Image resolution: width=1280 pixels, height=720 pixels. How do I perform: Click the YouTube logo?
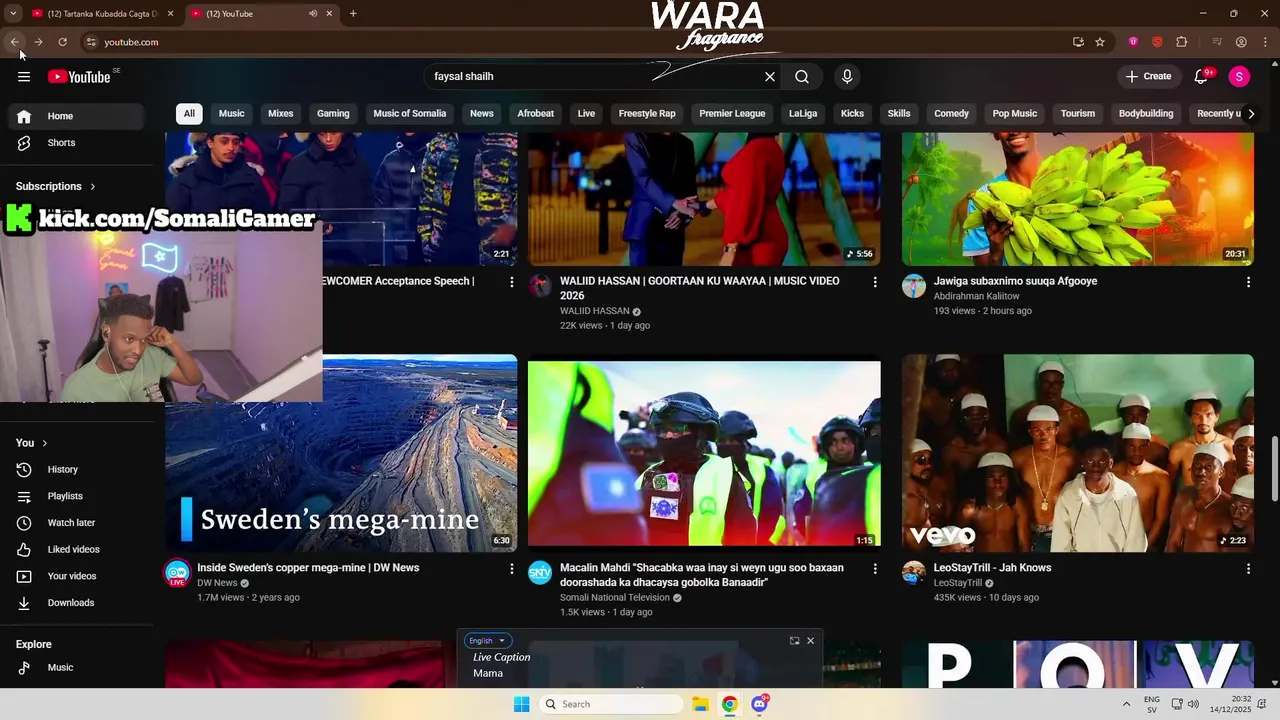pyautogui.click(x=79, y=77)
